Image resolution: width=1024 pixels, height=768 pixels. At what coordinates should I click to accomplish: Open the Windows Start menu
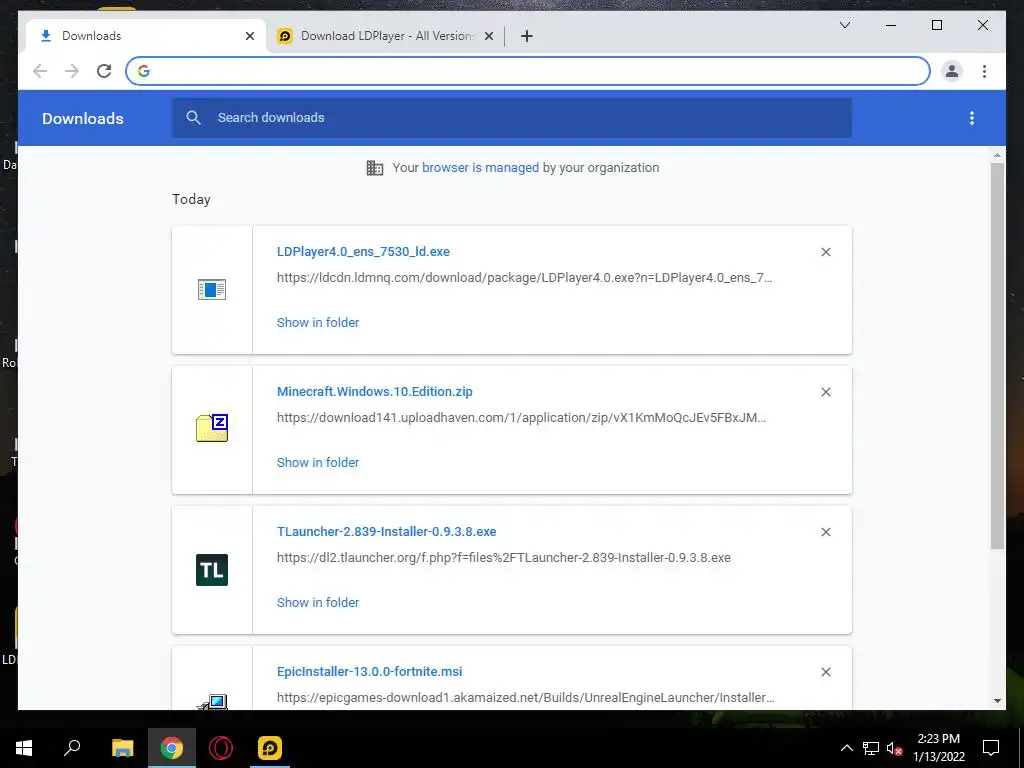24,748
